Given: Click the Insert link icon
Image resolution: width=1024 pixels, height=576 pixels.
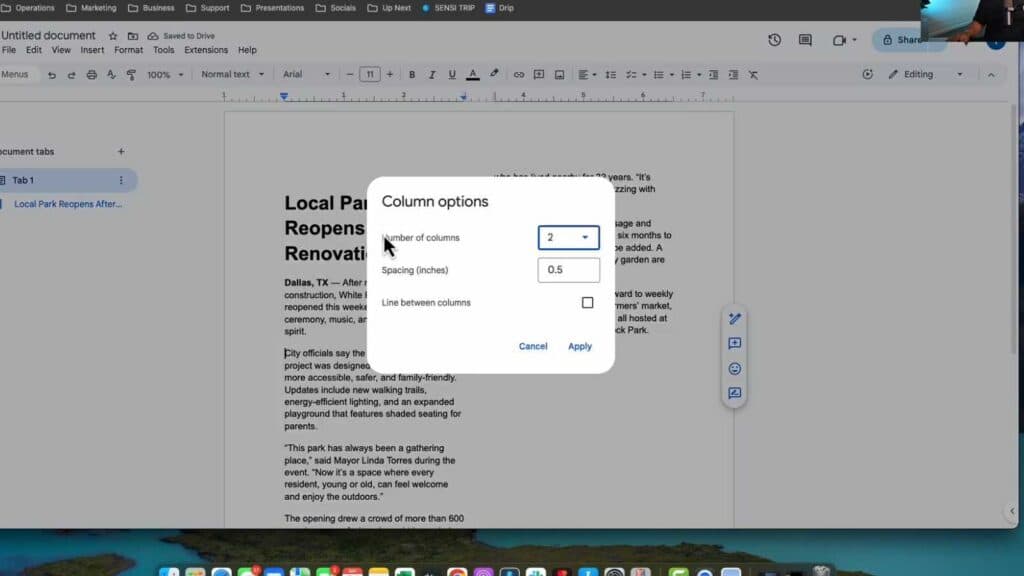Looking at the screenshot, I should 519,74.
